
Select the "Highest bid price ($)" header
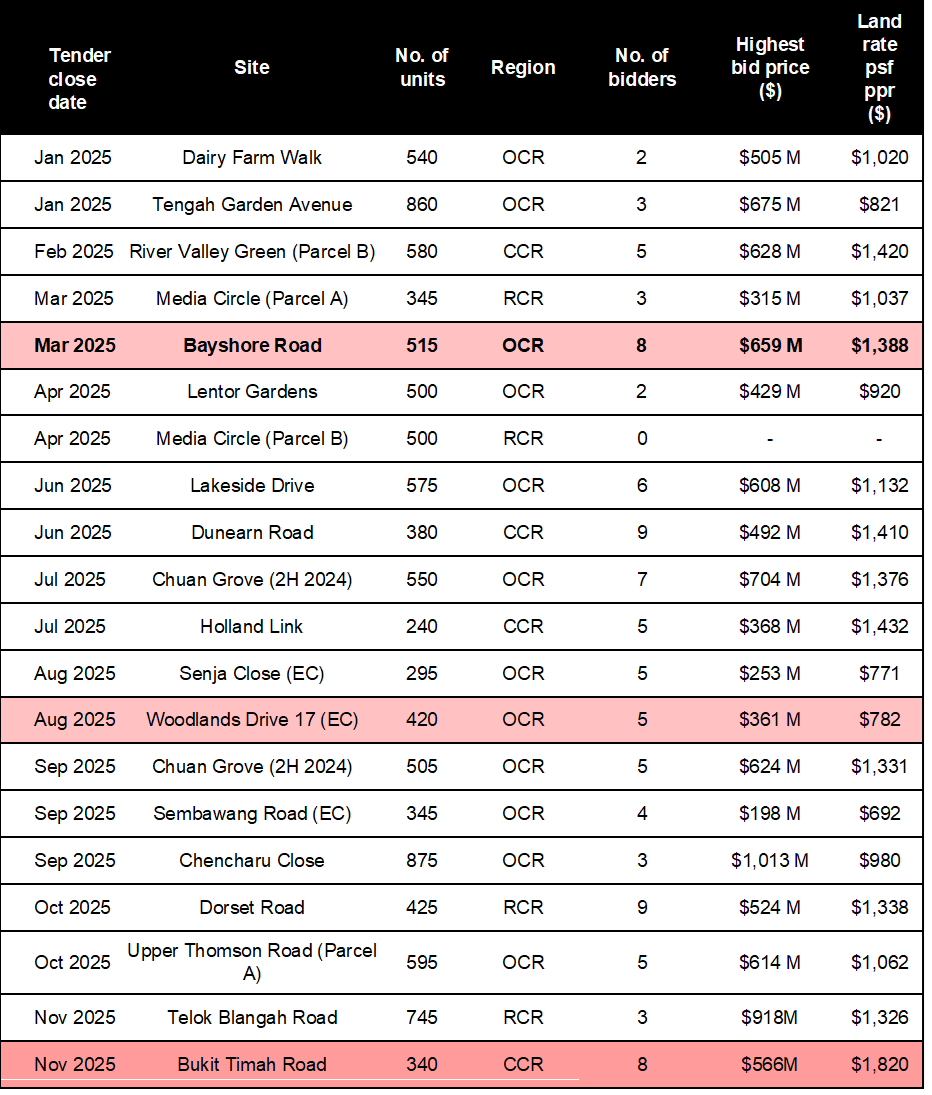(x=770, y=68)
